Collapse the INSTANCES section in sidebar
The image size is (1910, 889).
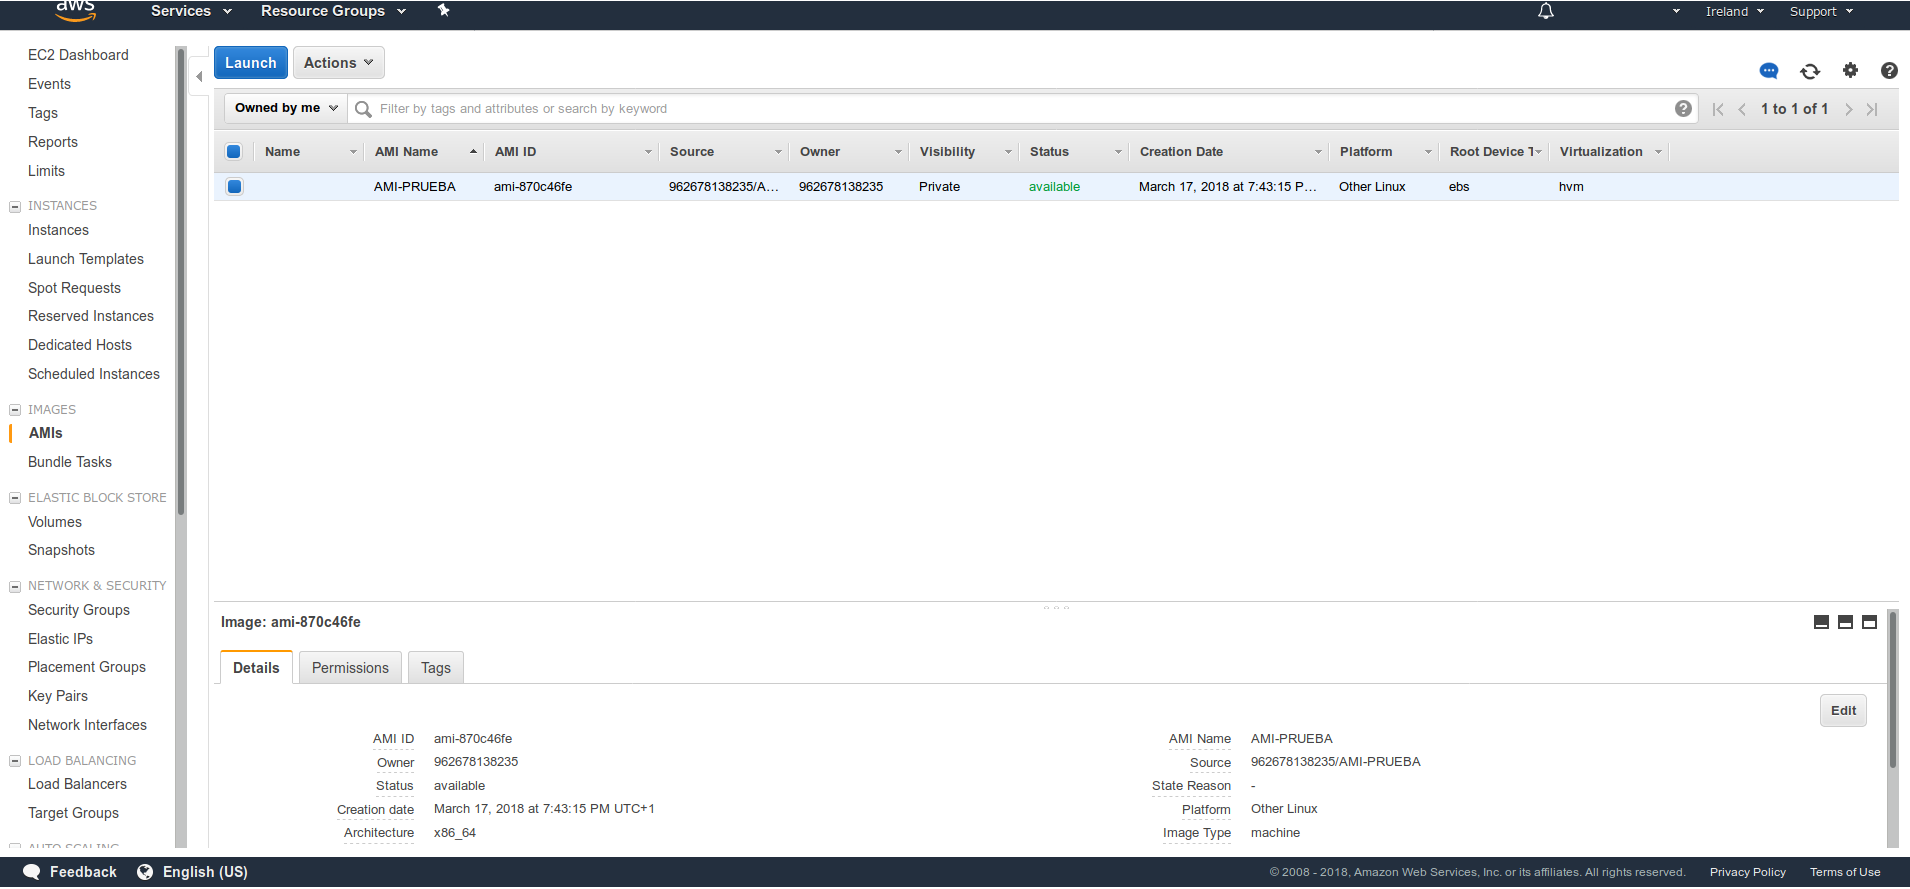(15, 206)
